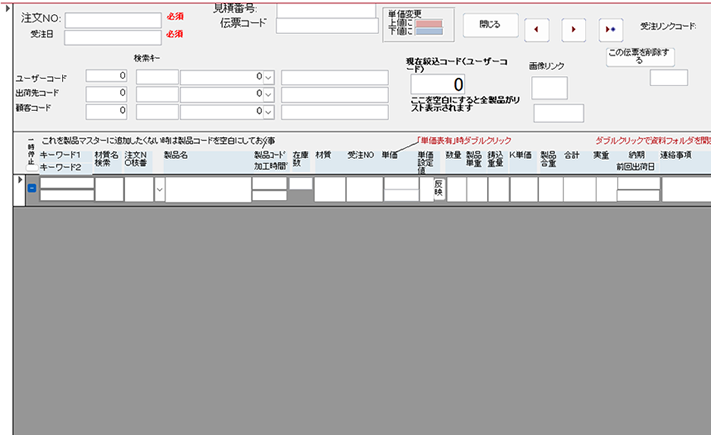The width and height of the screenshot is (711, 435).
Task: Go to next record with right arrow button
Action: pos(574,30)
